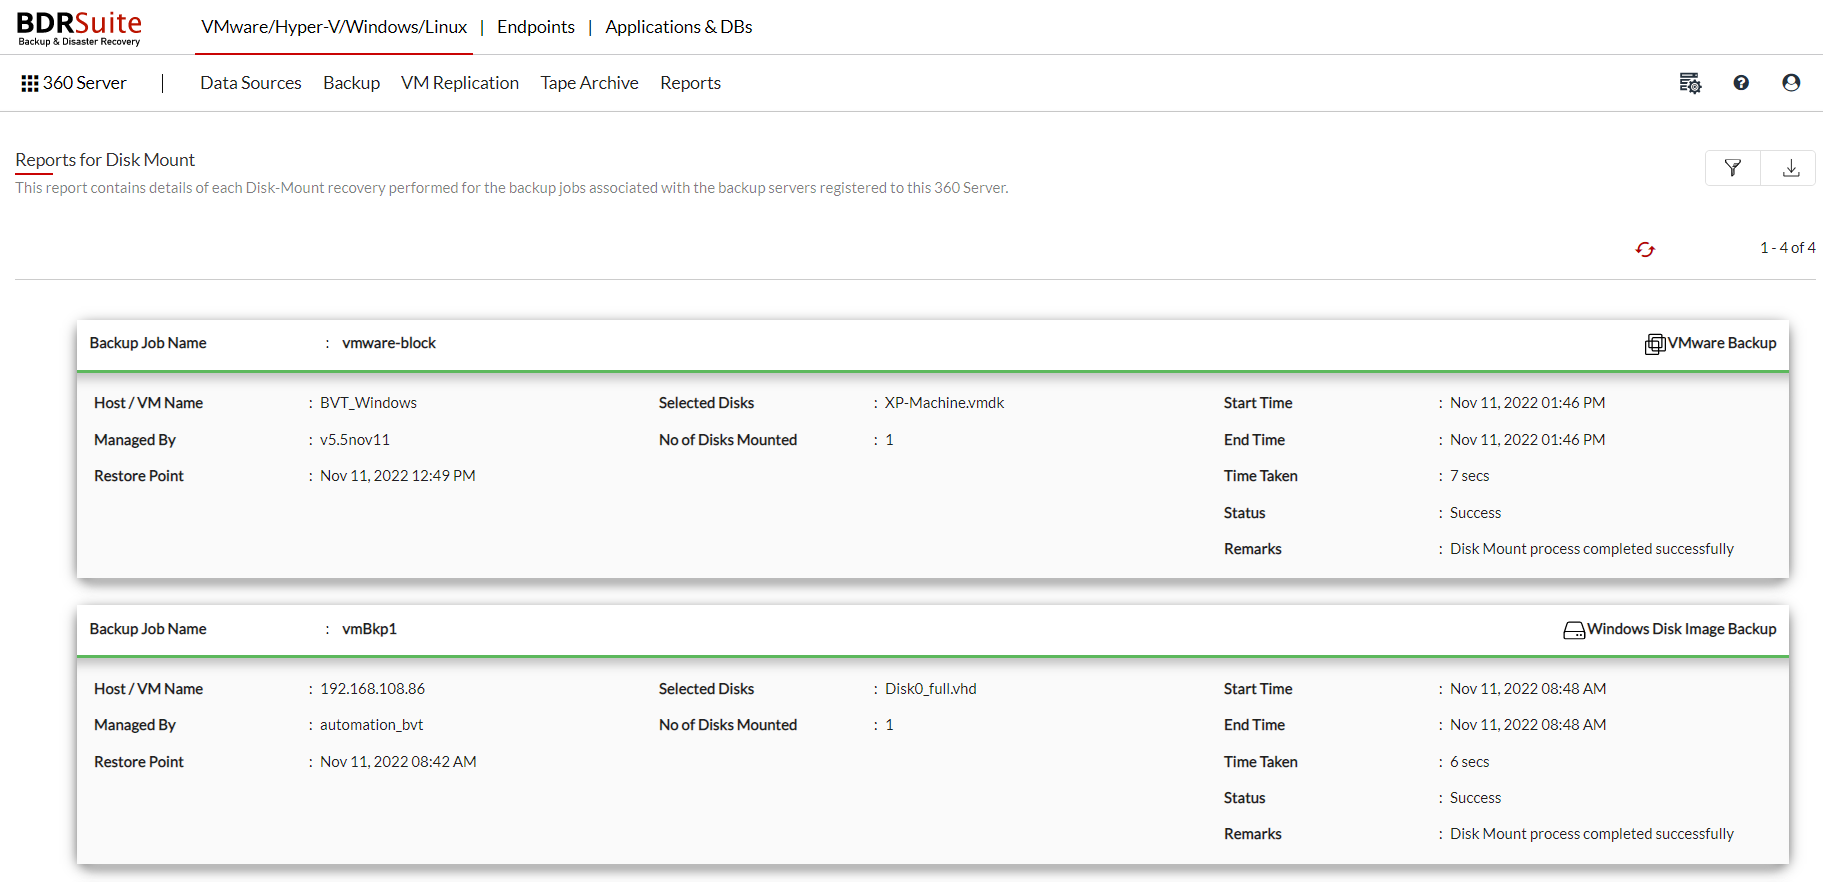The width and height of the screenshot is (1823, 882).
Task: Switch to VMware/Hyper-V/Windows/Linux tab
Action: [x=334, y=27]
